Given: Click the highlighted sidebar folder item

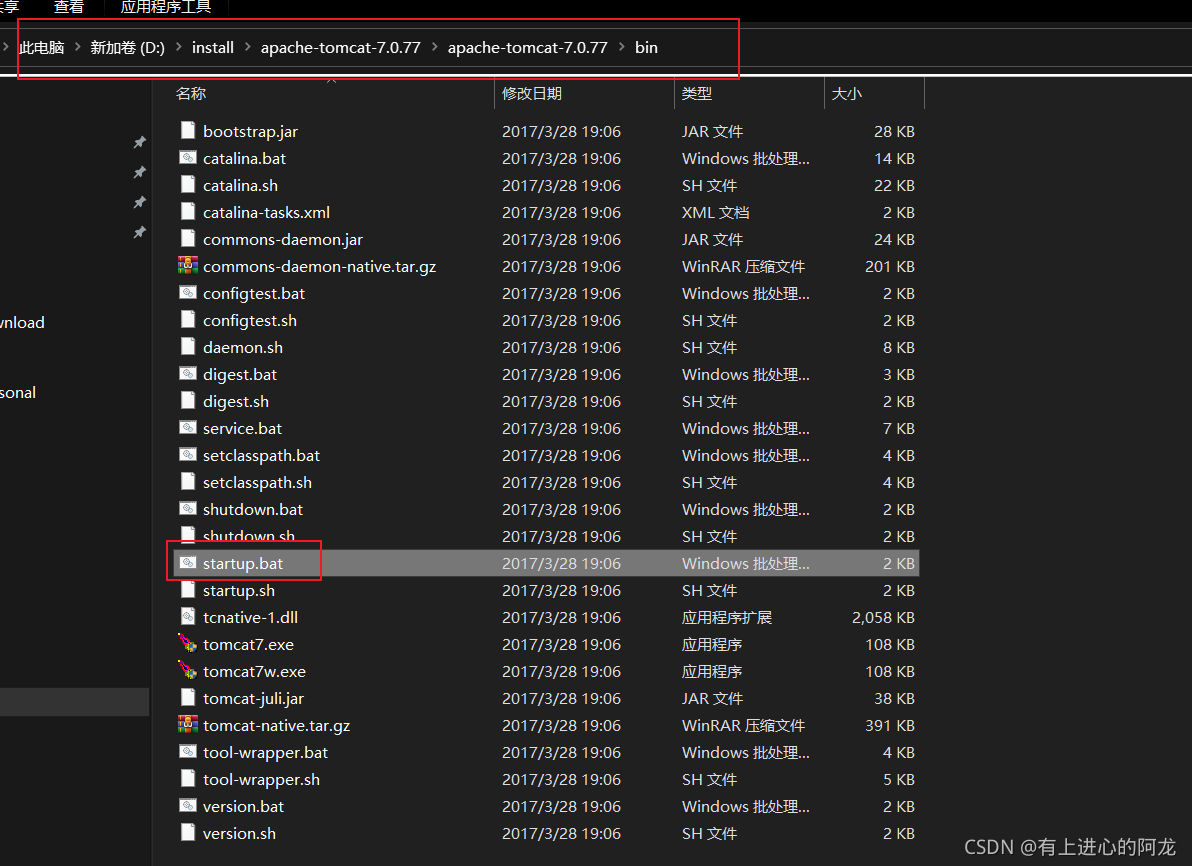Looking at the screenshot, I should pyautogui.click(x=74, y=702).
